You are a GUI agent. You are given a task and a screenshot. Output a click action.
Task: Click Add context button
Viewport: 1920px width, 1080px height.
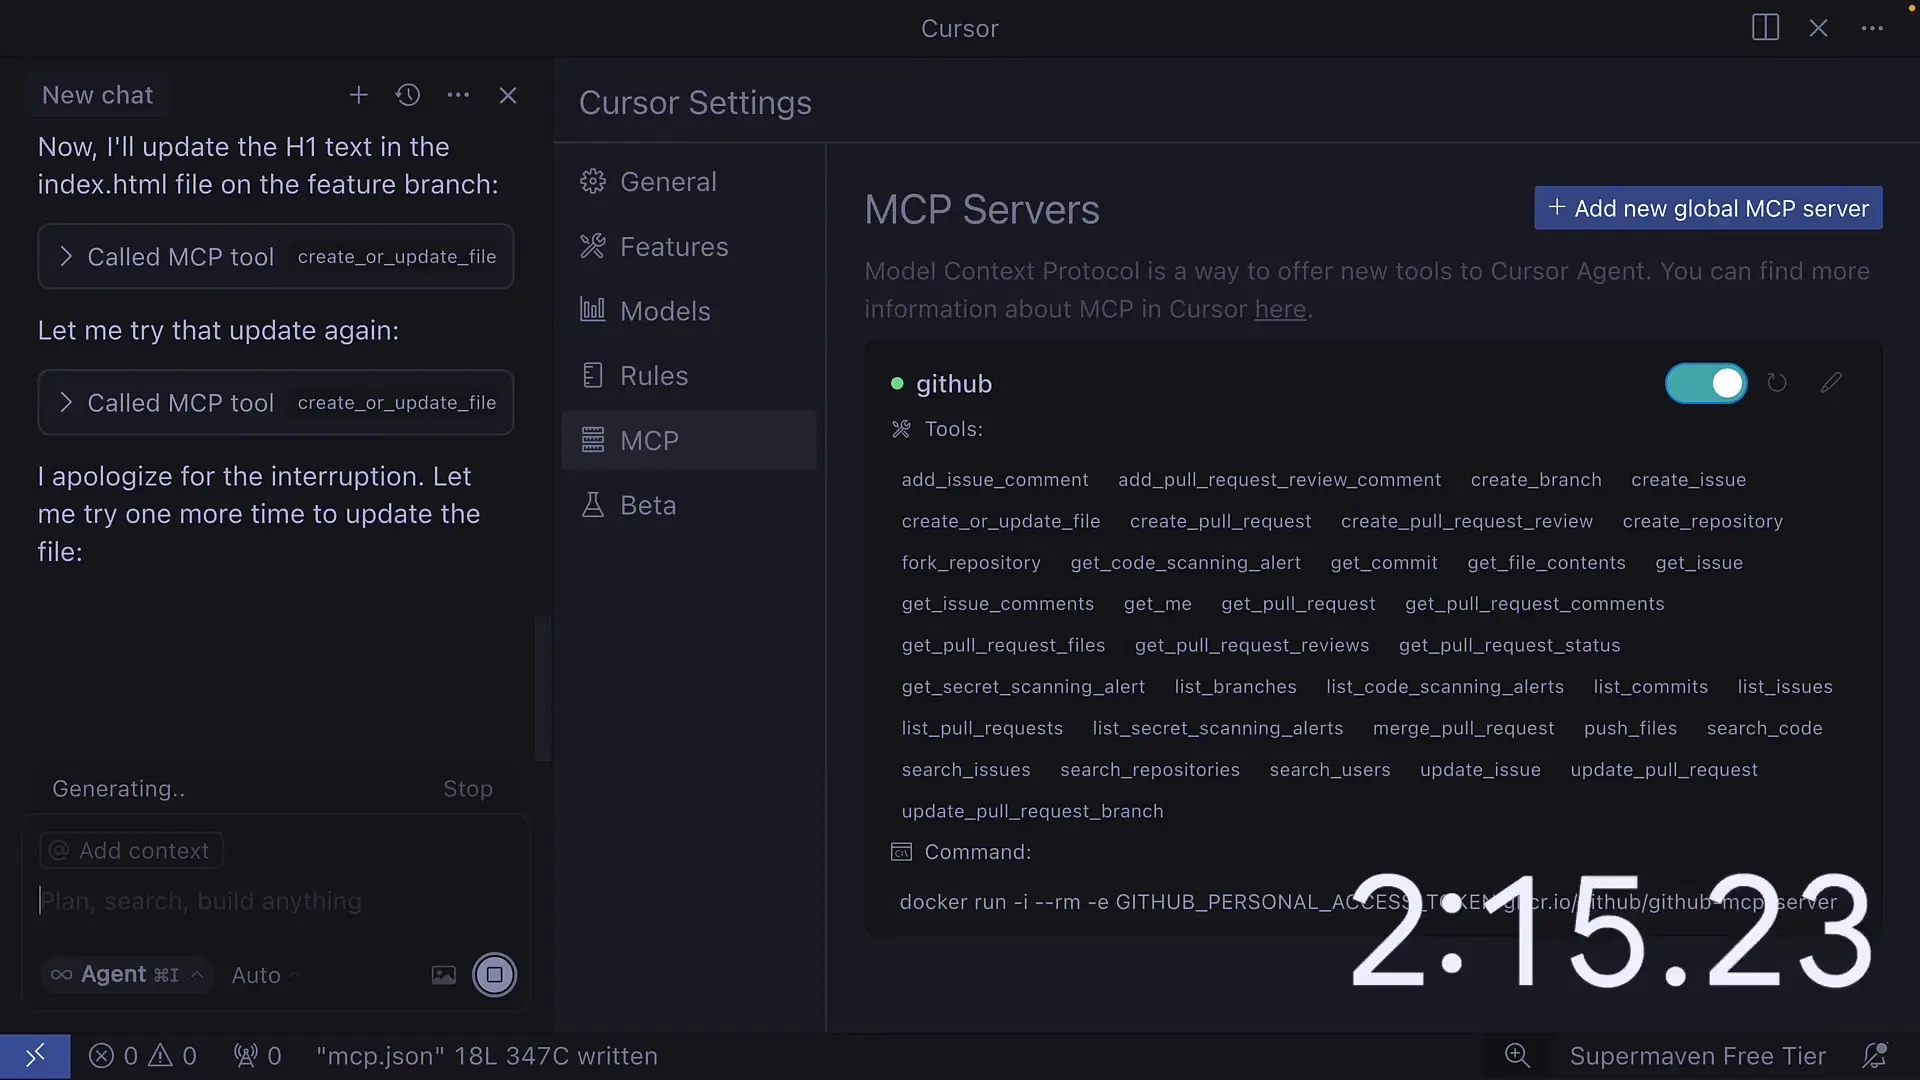131,851
